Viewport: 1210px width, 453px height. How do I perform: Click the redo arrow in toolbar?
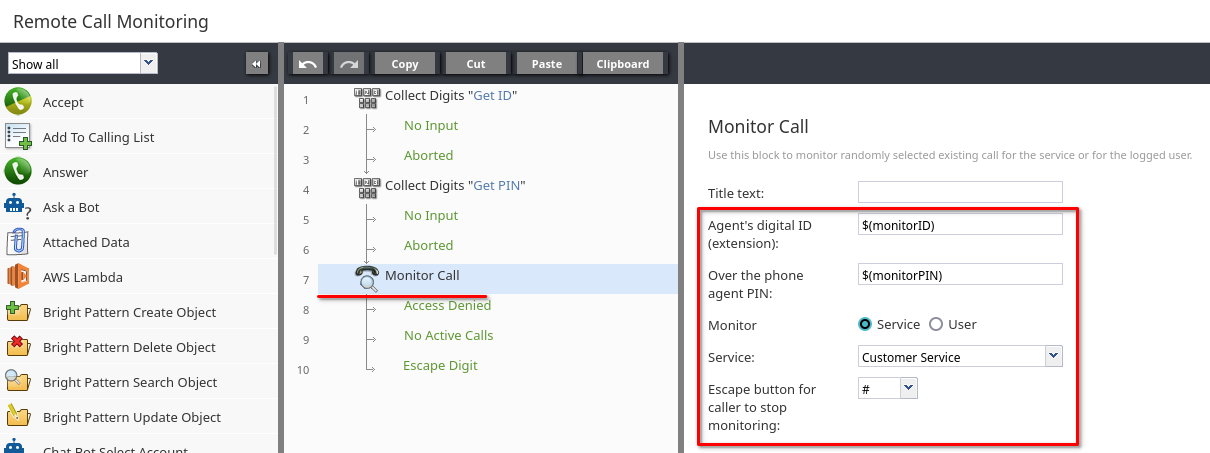[x=349, y=64]
